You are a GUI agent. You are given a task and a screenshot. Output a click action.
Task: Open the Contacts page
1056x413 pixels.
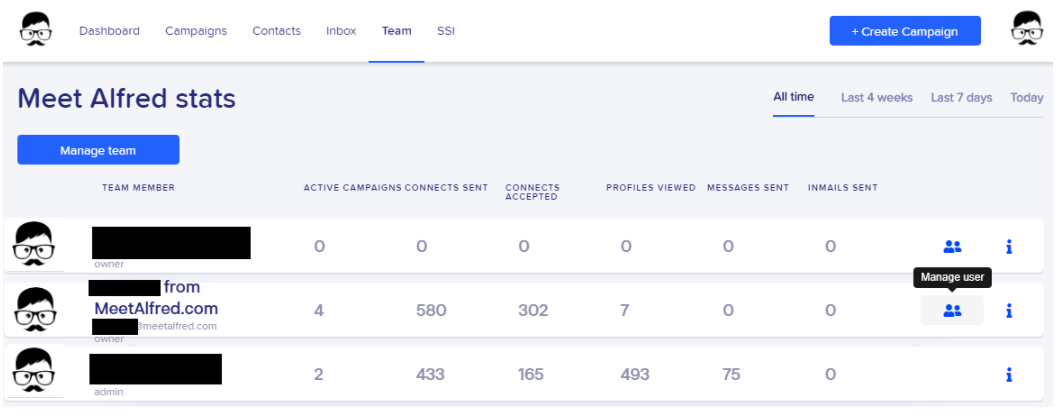[x=276, y=31]
